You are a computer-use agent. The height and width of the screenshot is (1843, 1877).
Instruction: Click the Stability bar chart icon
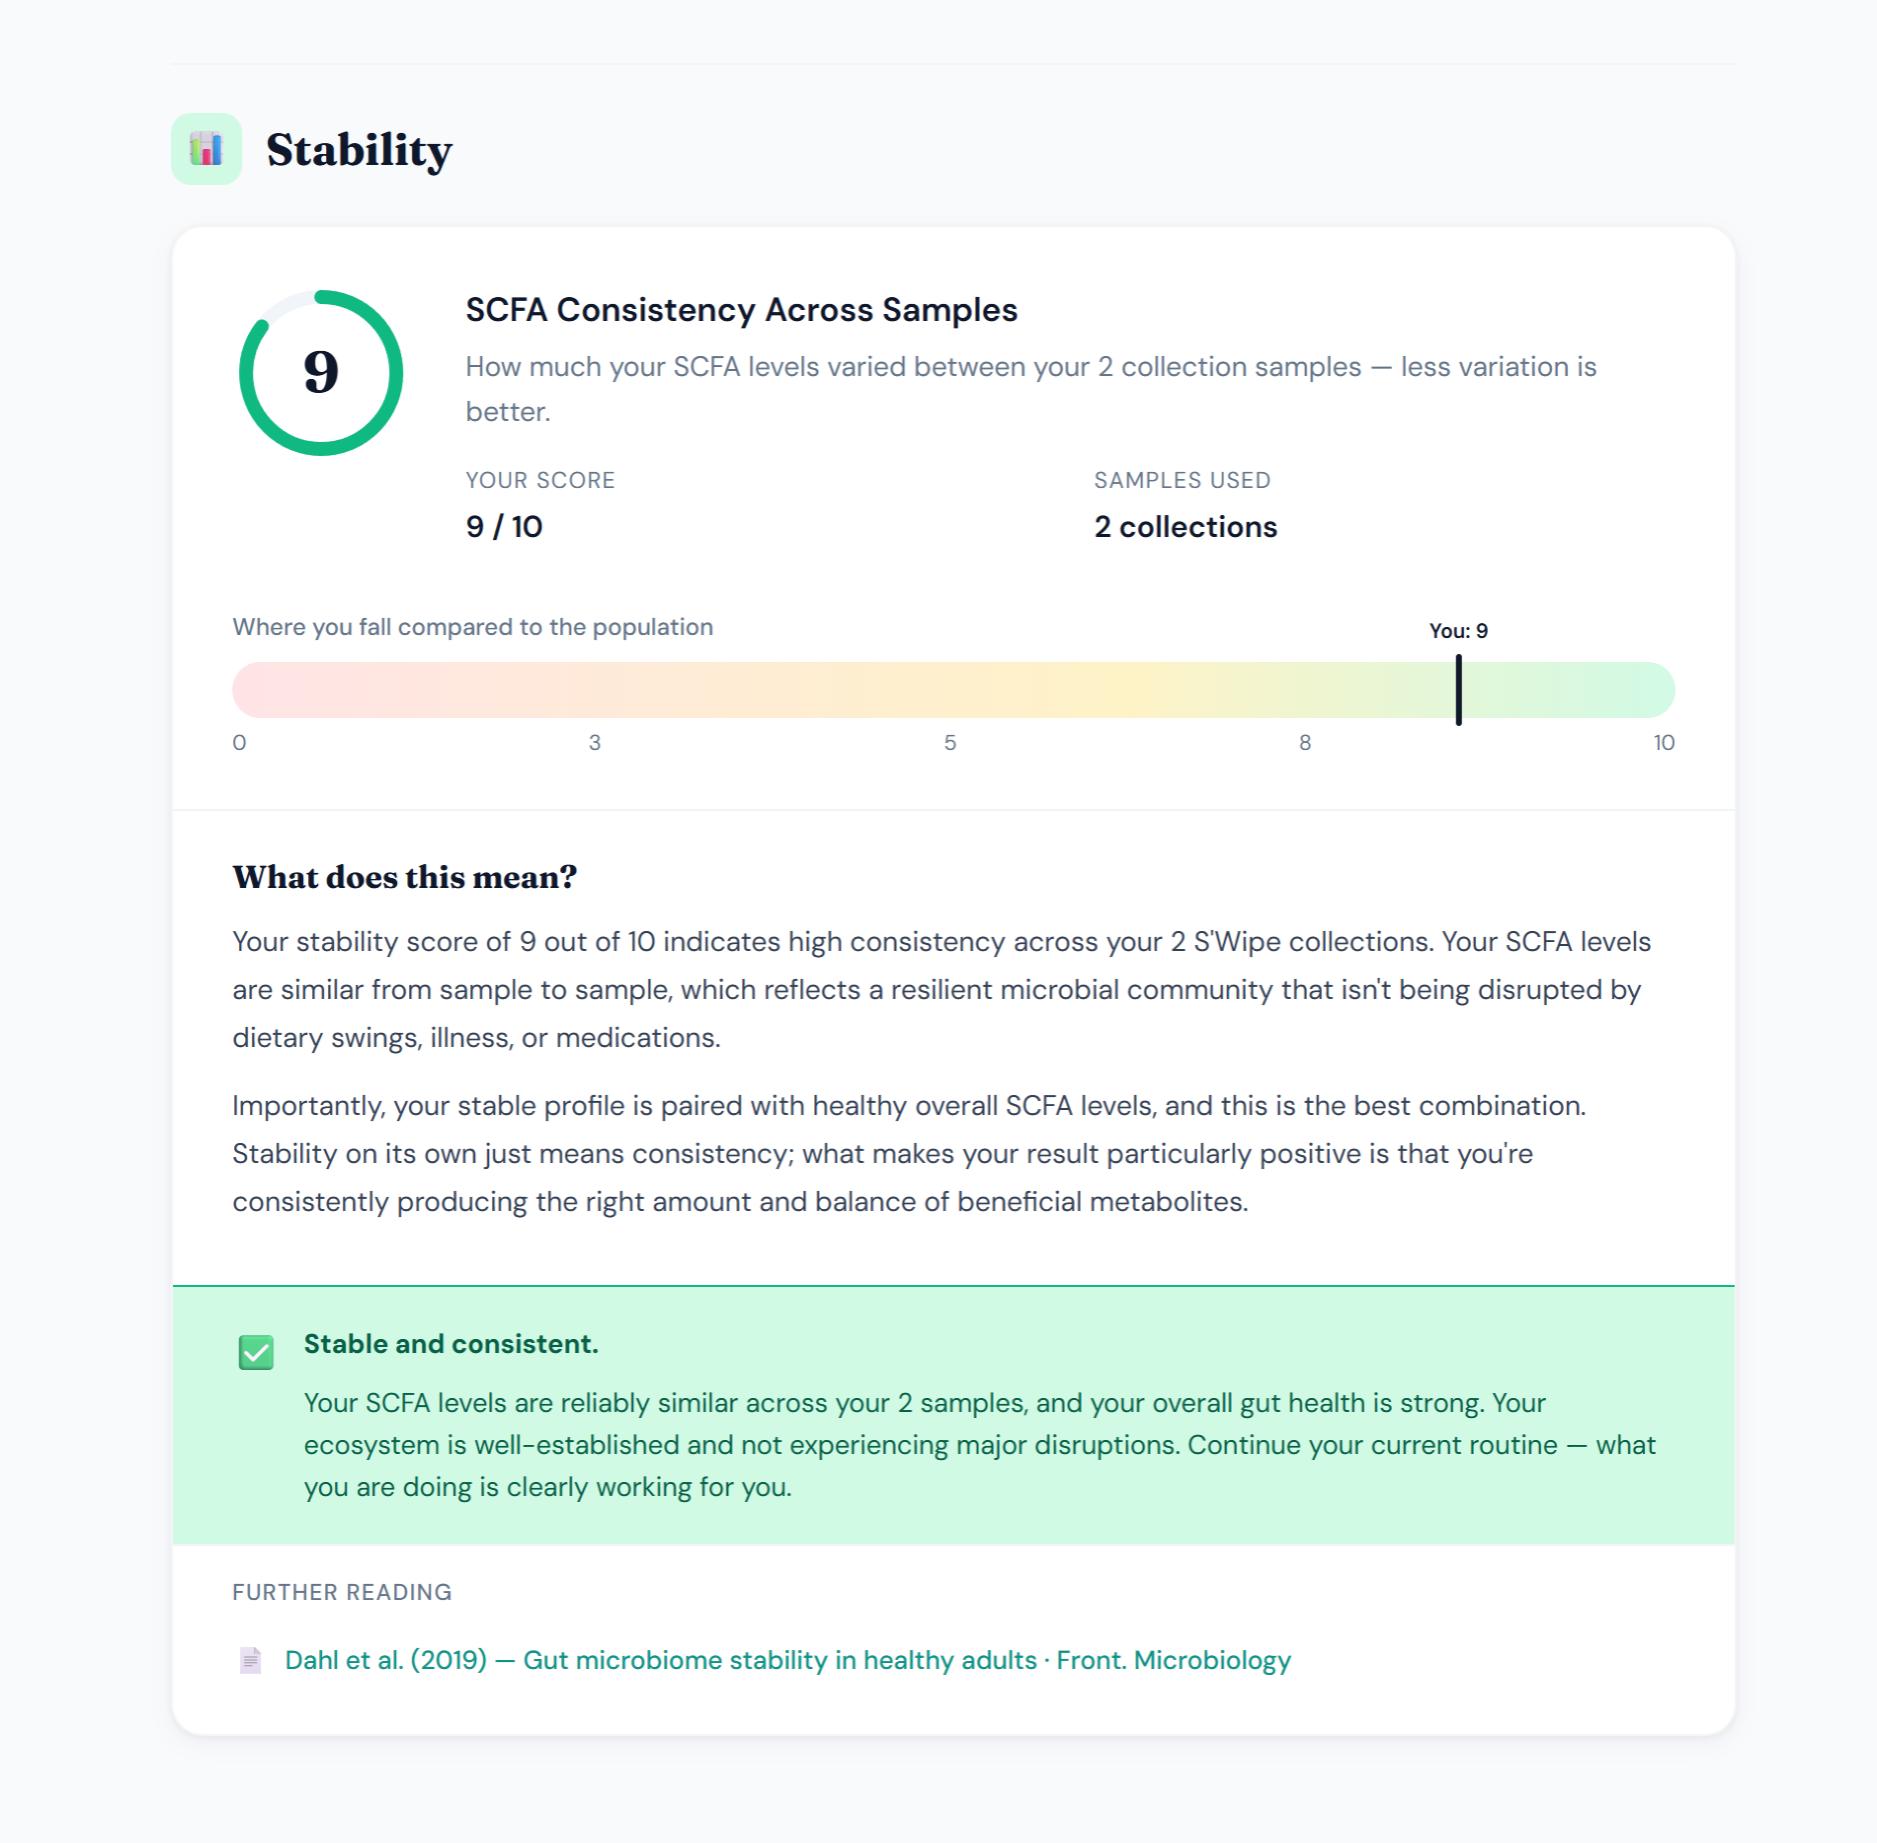(206, 149)
